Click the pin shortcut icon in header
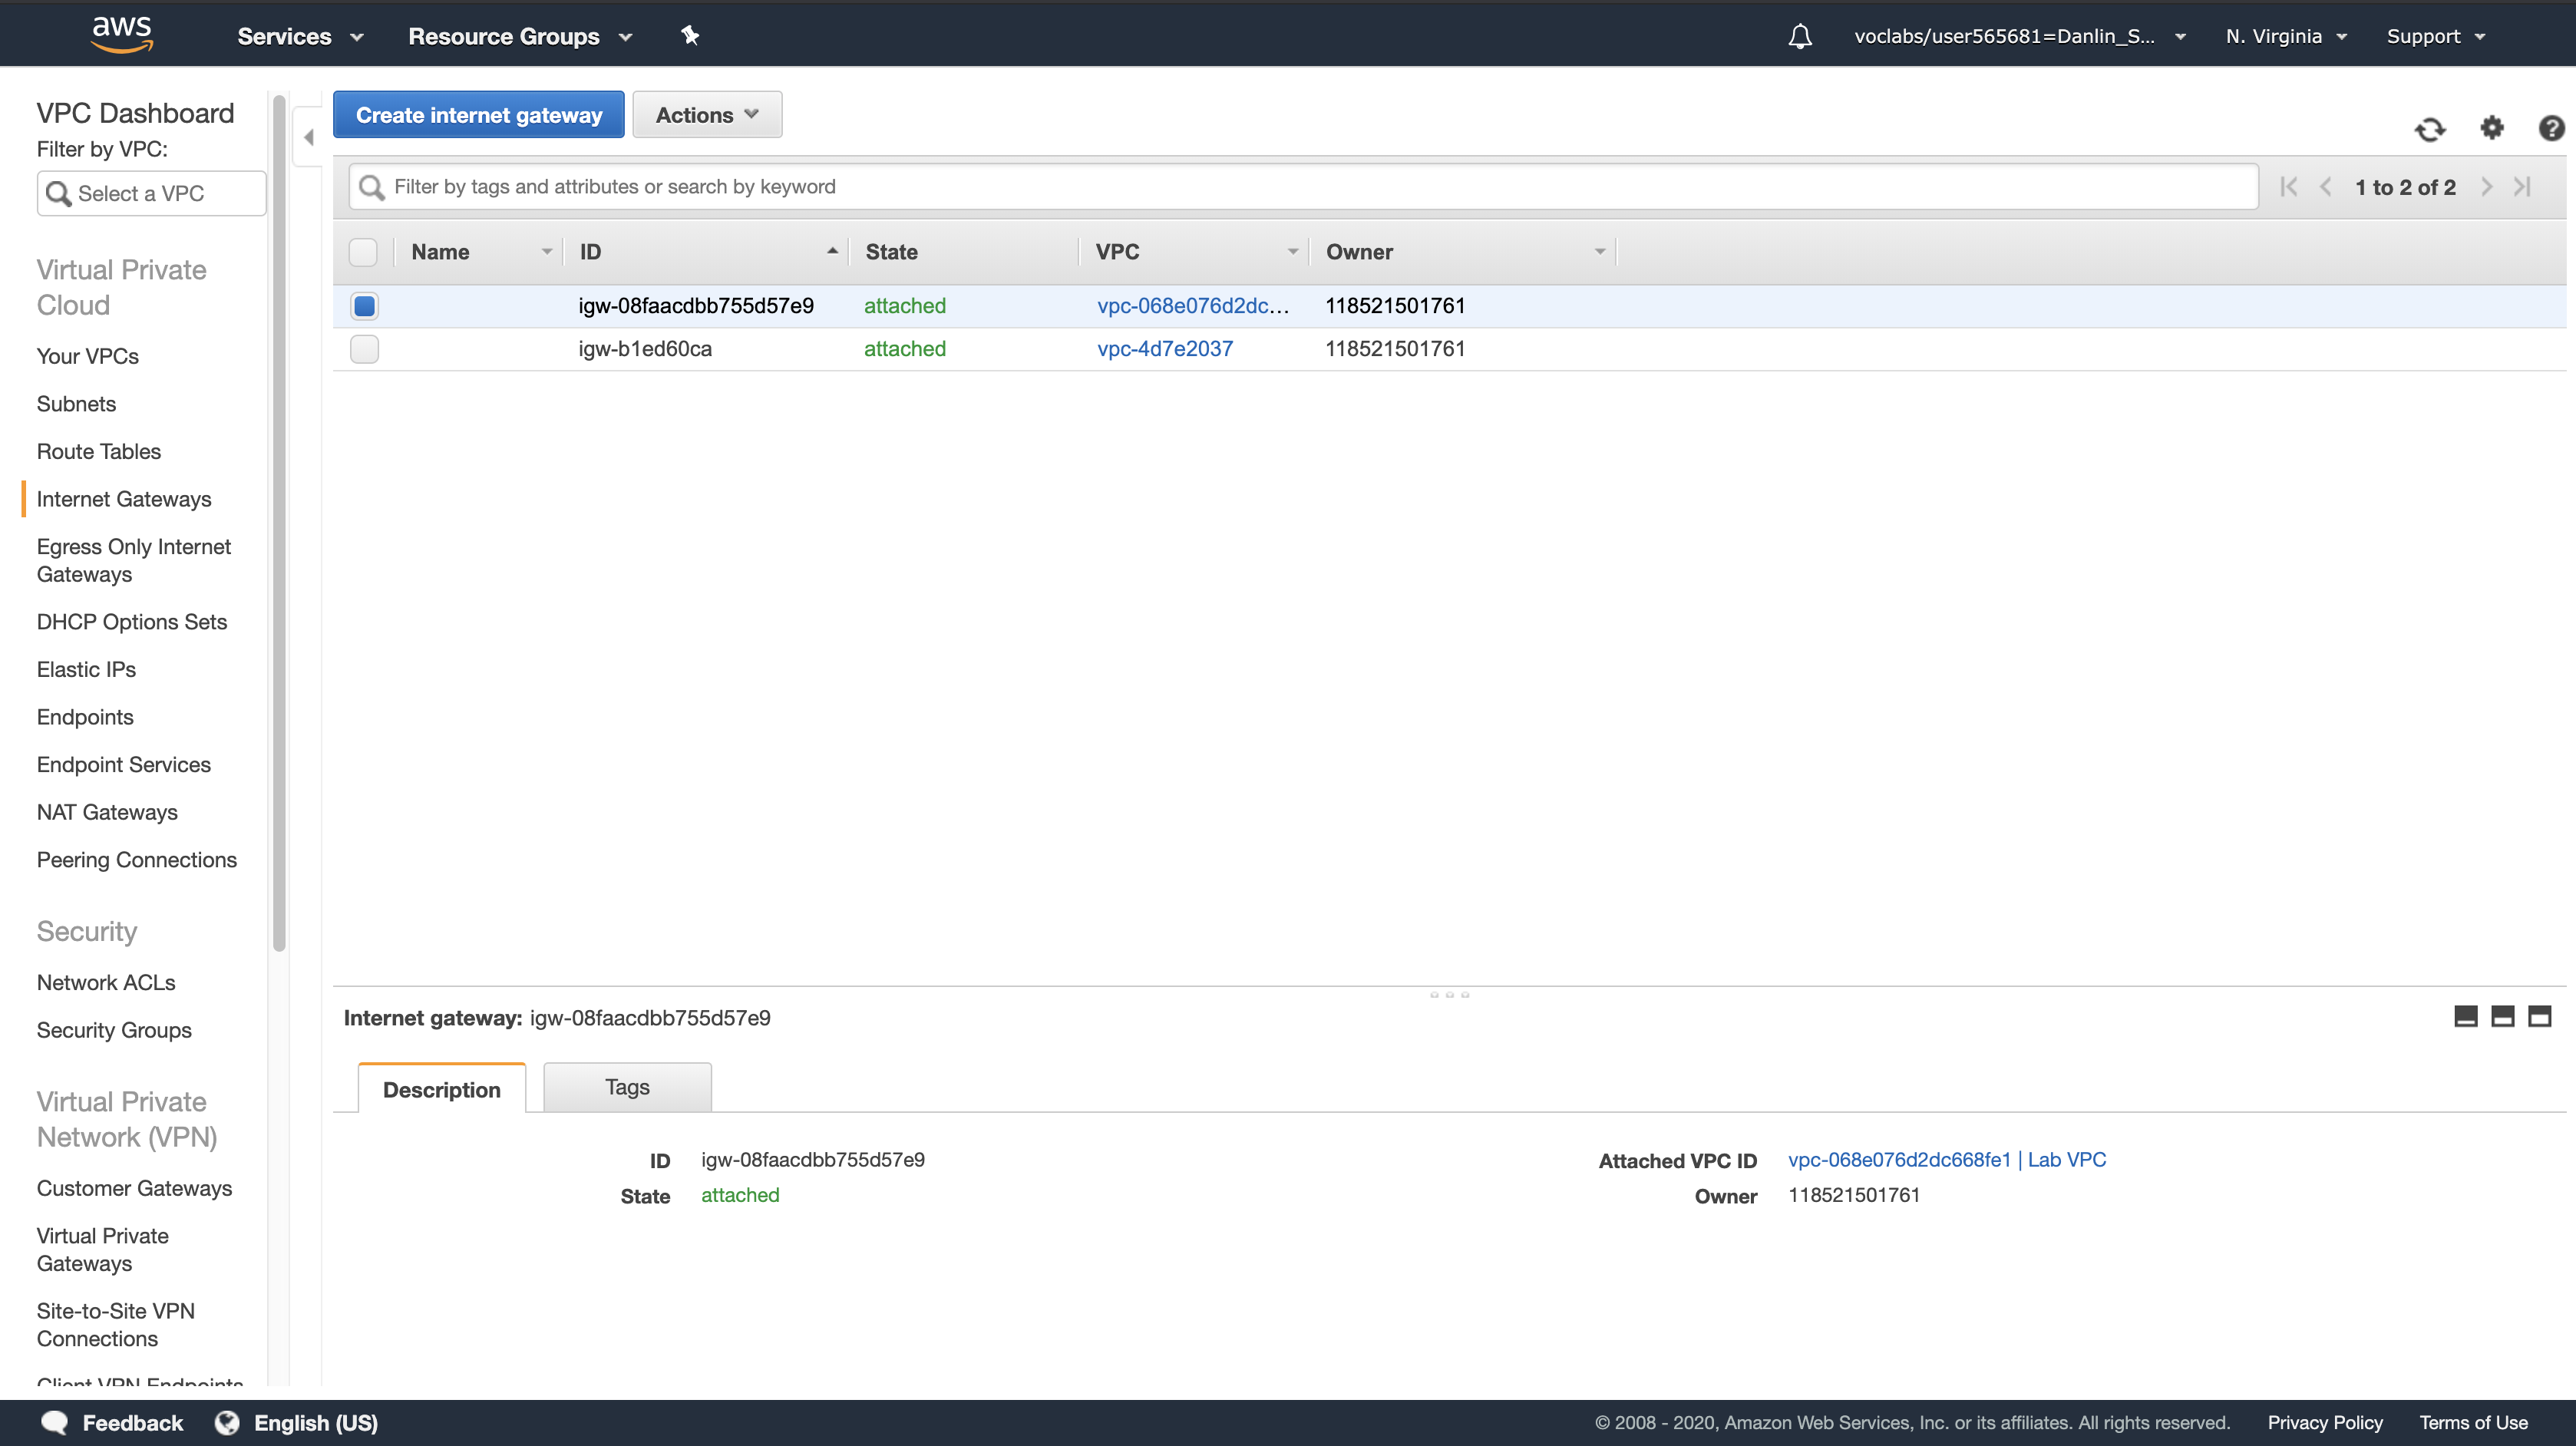The width and height of the screenshot is (2576, 1446). point(690,36)
